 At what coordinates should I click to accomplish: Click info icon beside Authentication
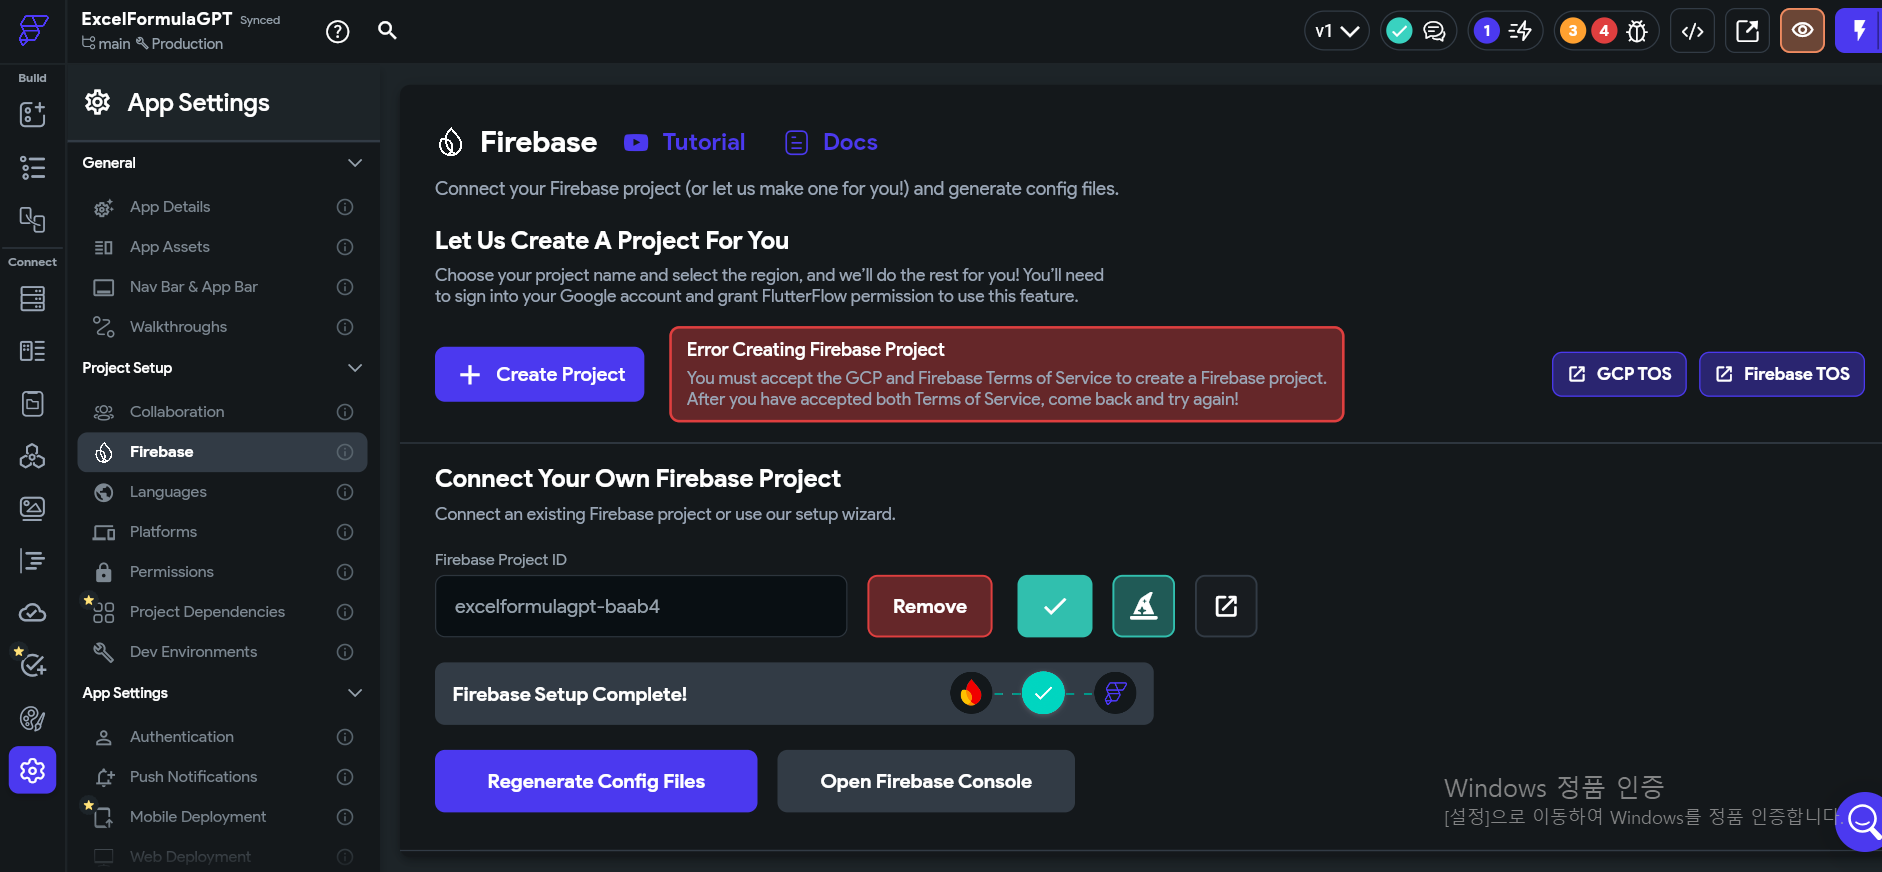[x=345, y=737]
